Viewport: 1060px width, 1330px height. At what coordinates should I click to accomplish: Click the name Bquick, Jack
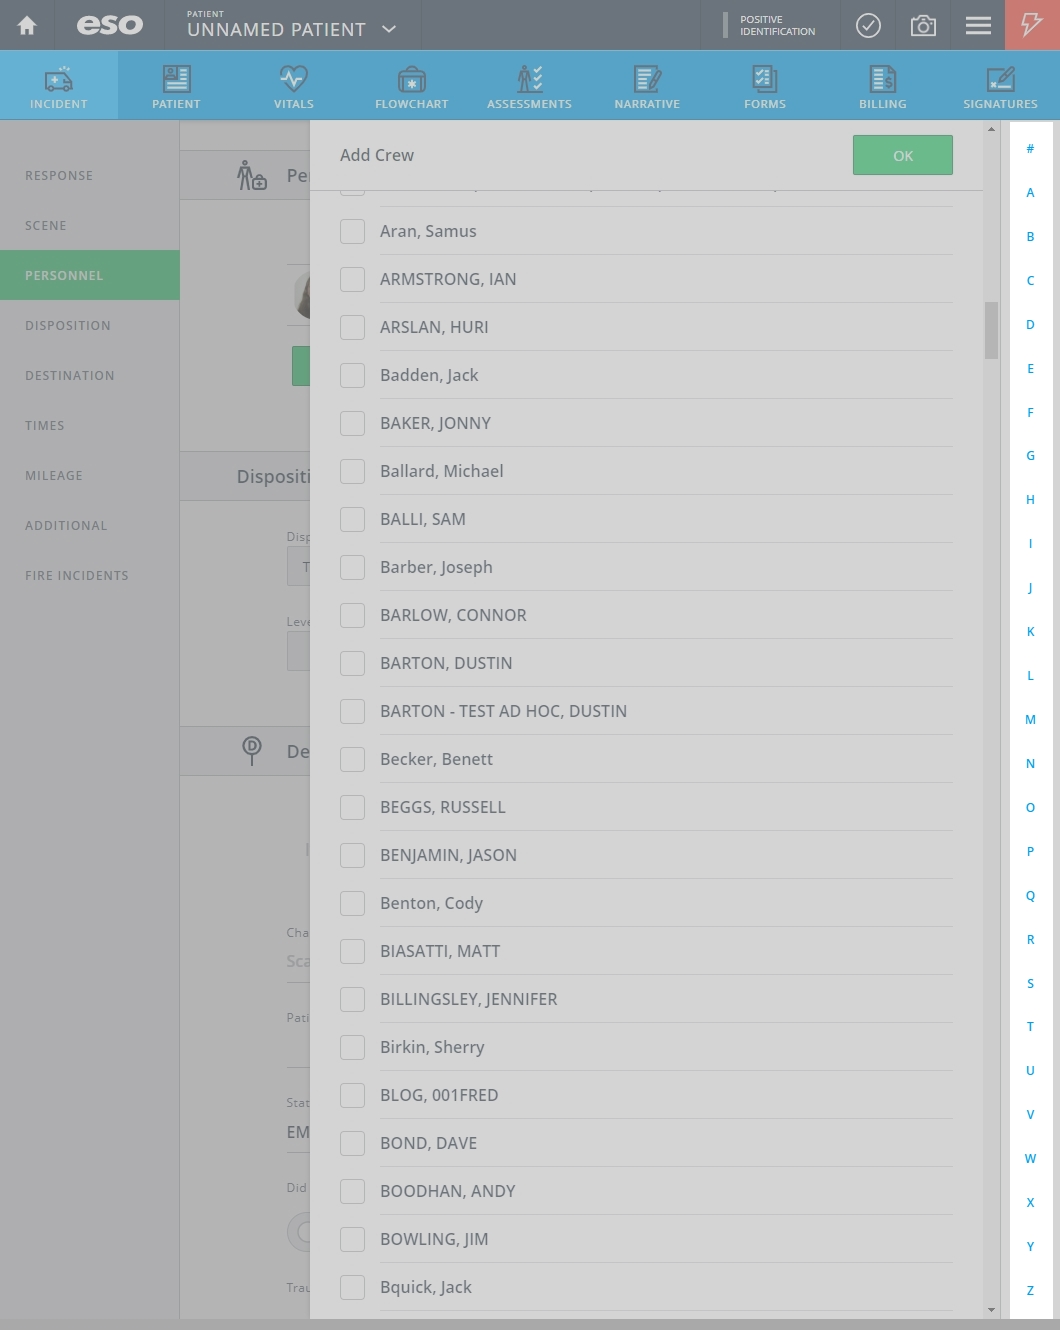point(426,1287)
